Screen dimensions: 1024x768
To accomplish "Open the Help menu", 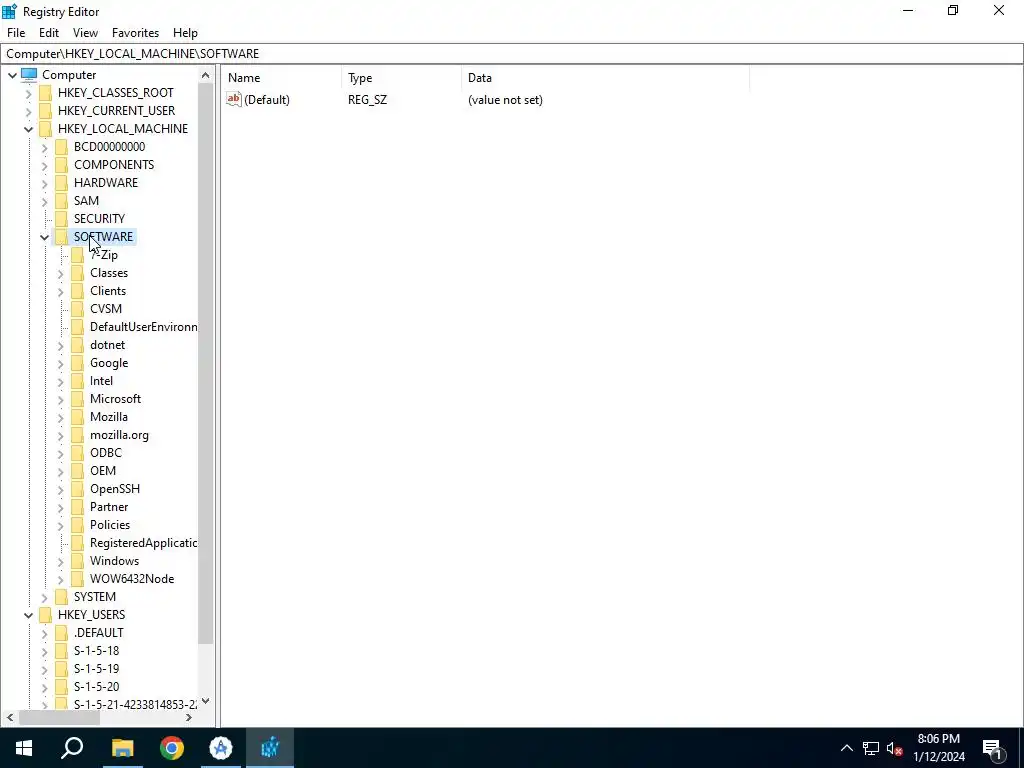I will pos(185,33).
